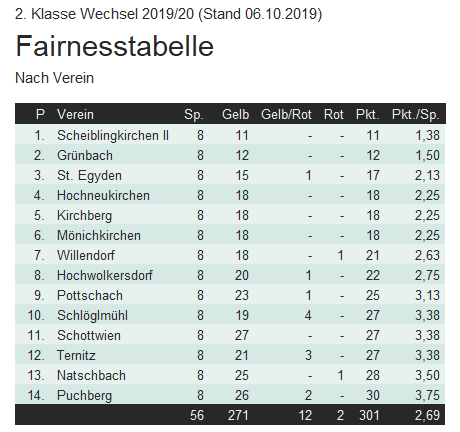
Task: Select the Scheiblingkirchen II team name
Action: [x=113, y=136]
